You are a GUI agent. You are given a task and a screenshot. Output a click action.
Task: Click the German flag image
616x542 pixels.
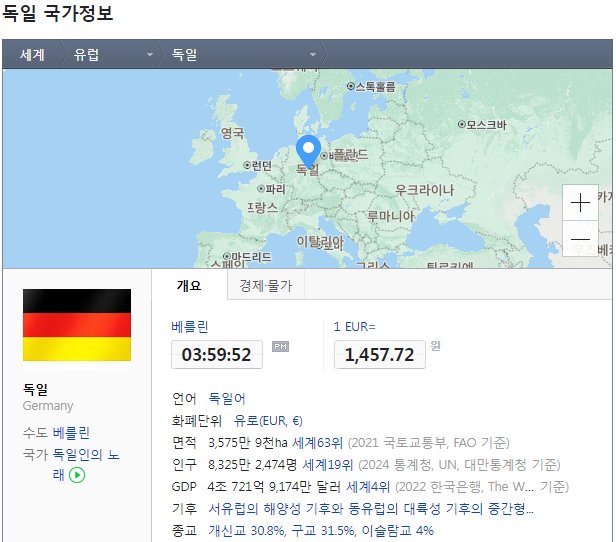click(x=77, y=325)
